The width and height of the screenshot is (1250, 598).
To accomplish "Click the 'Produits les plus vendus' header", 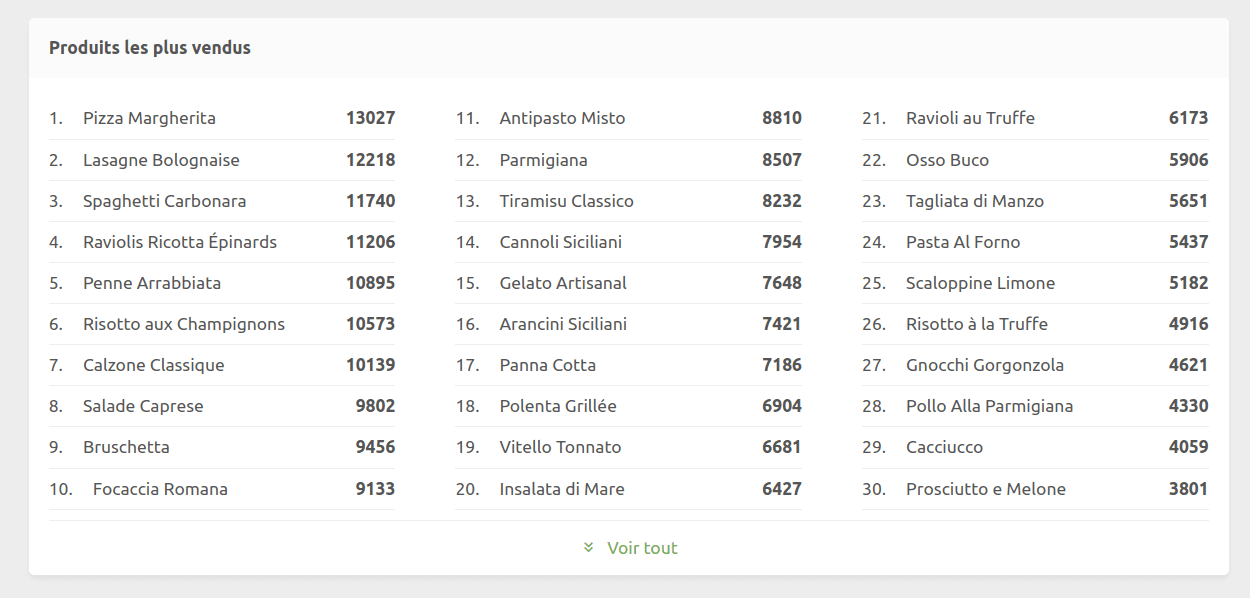I will tap(149, 47).
